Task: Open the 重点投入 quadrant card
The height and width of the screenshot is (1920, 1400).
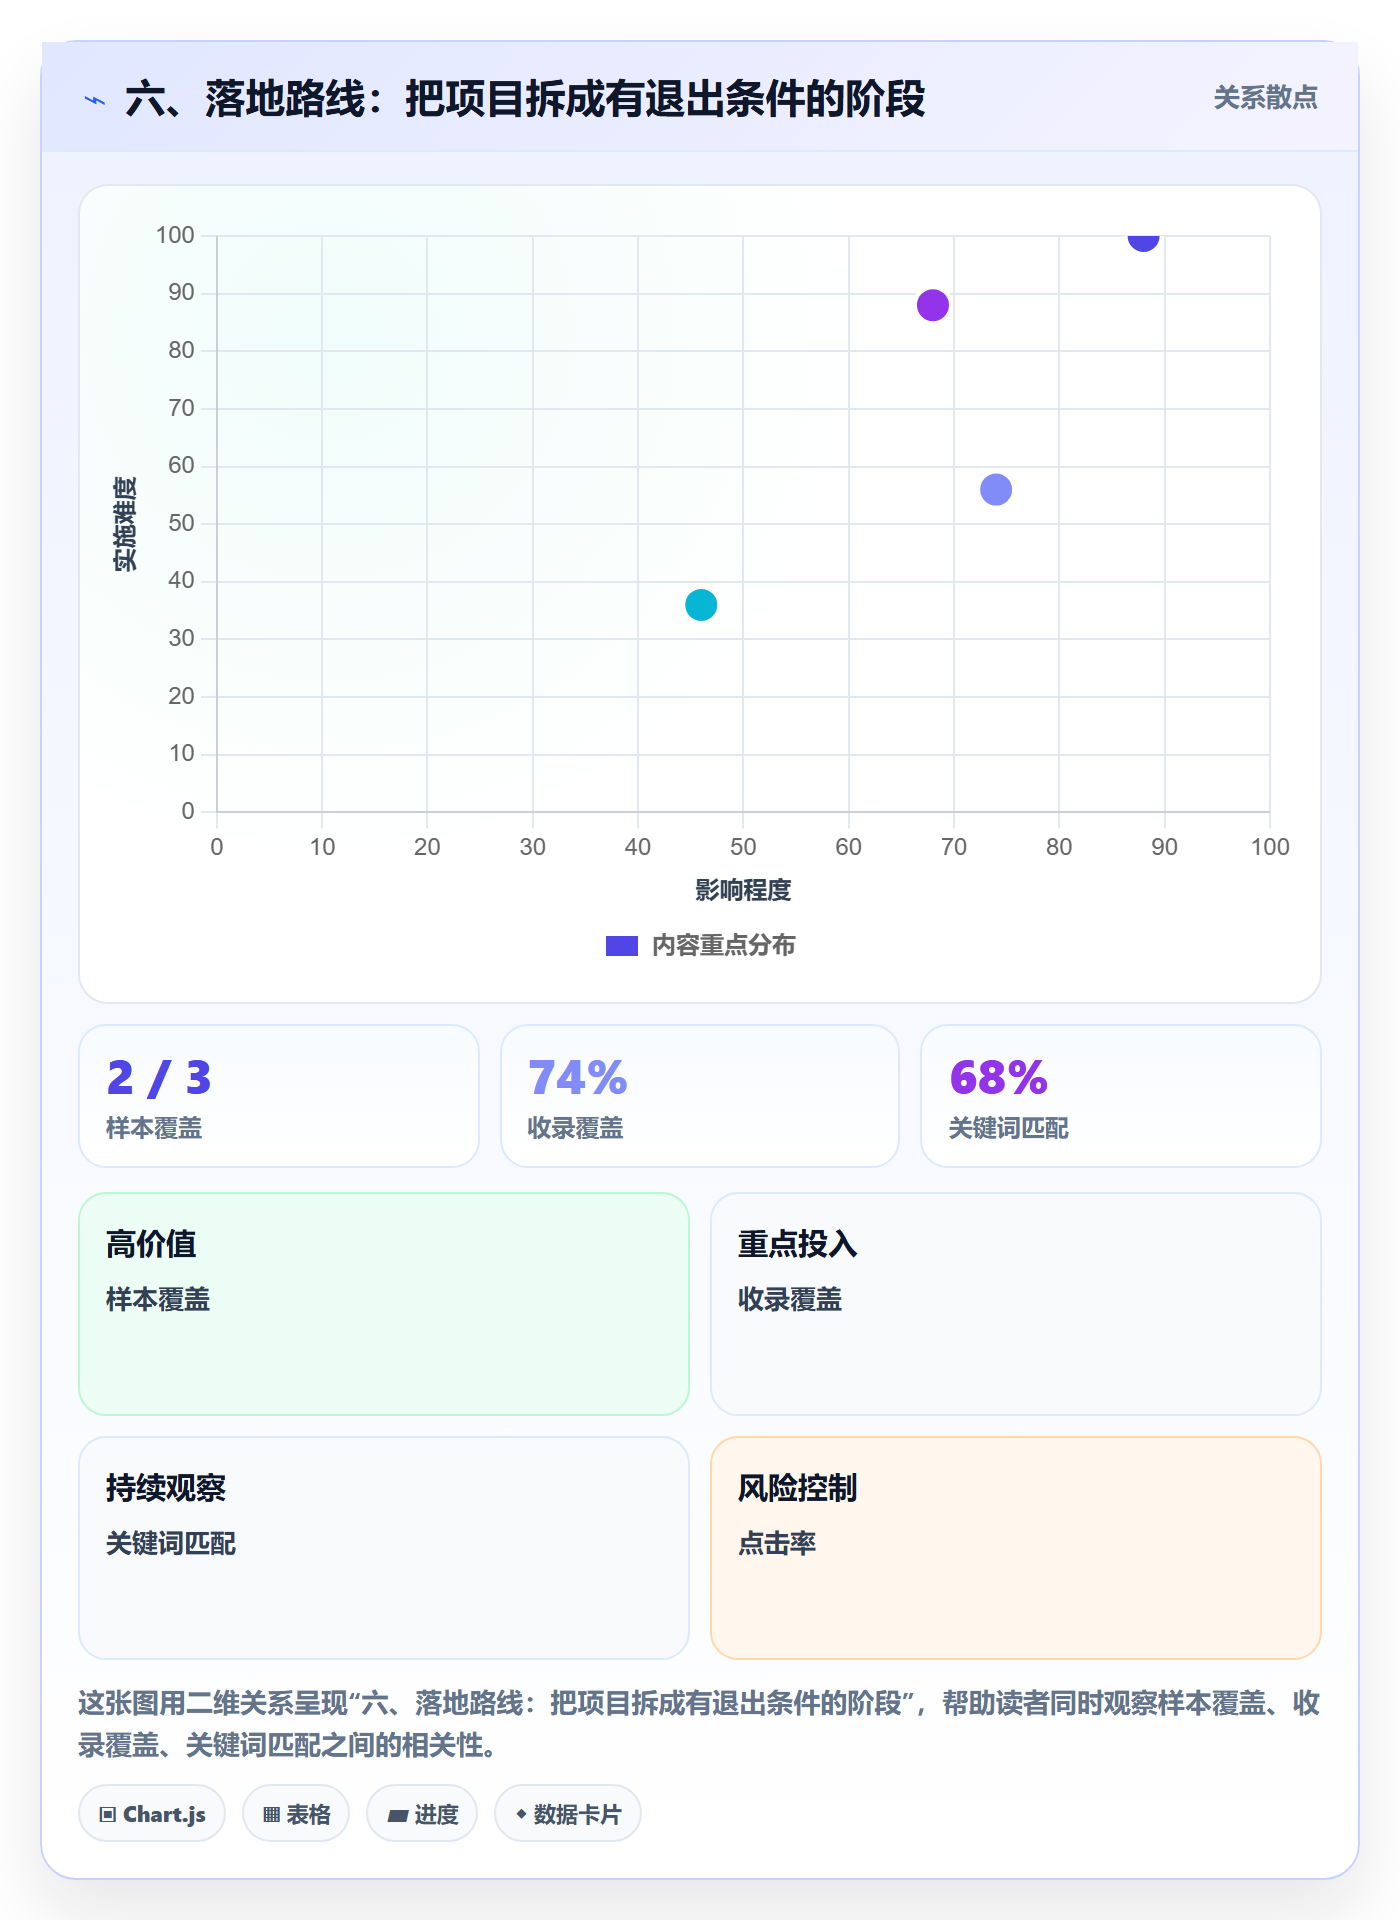Action: 1016,1304
